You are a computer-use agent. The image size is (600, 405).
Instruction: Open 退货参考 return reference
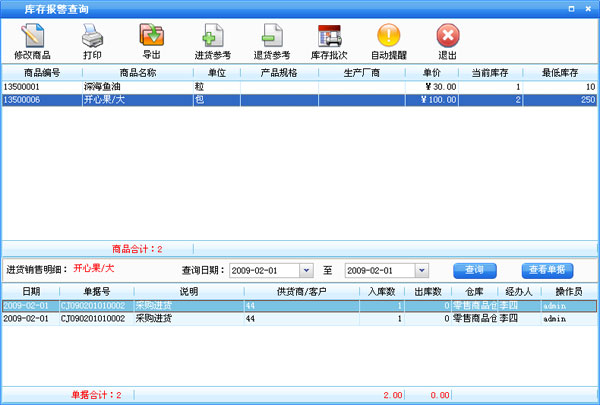[270, 38]
